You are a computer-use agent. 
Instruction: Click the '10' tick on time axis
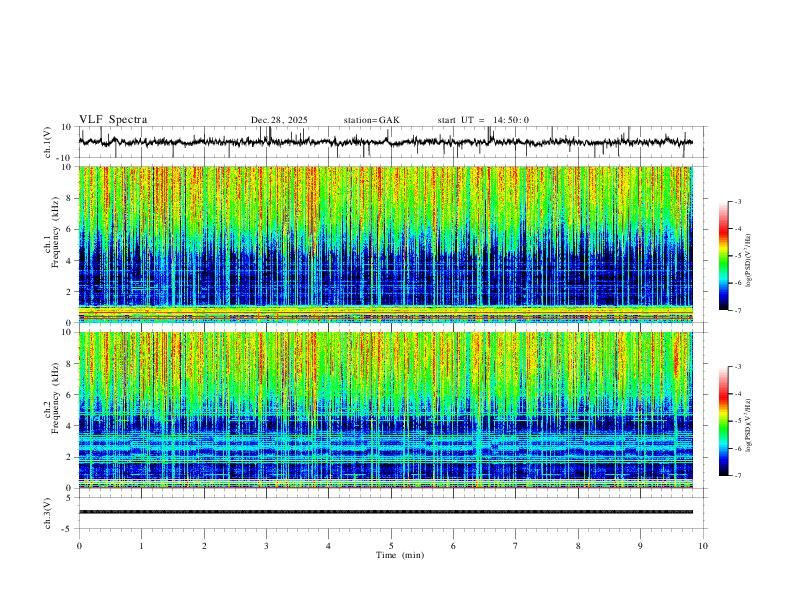703,546
